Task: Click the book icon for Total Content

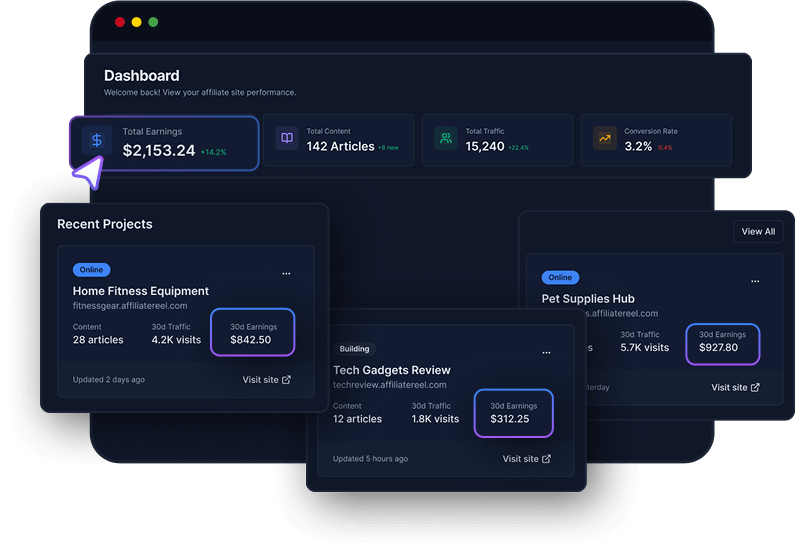Action: (287, 138)
